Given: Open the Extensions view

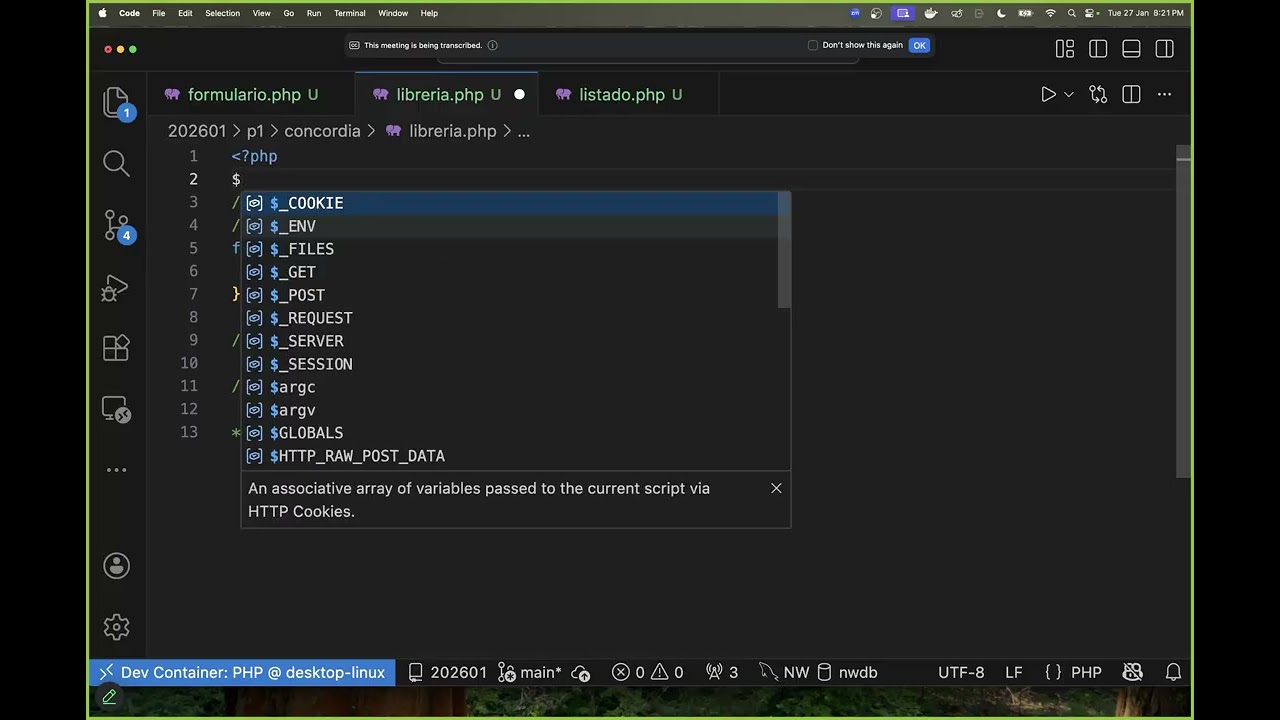Looking at the screenshot, I should coord(116,348).
